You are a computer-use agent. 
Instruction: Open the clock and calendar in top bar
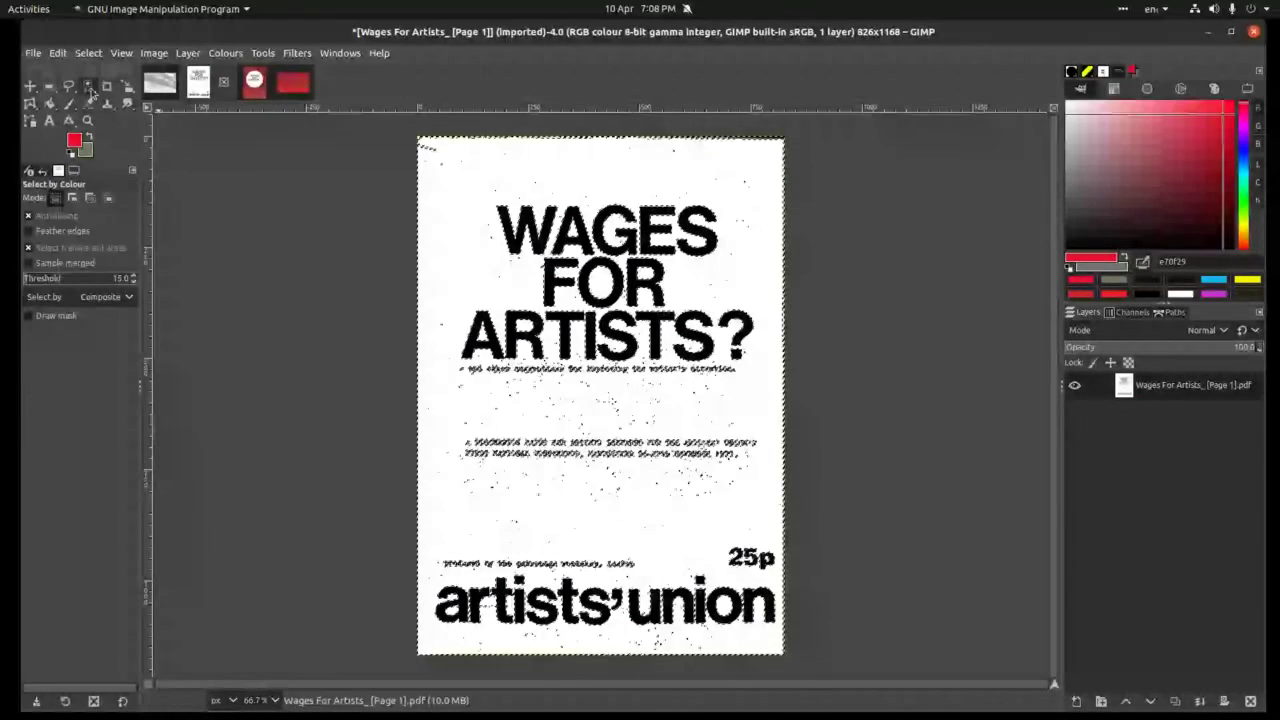640,9
